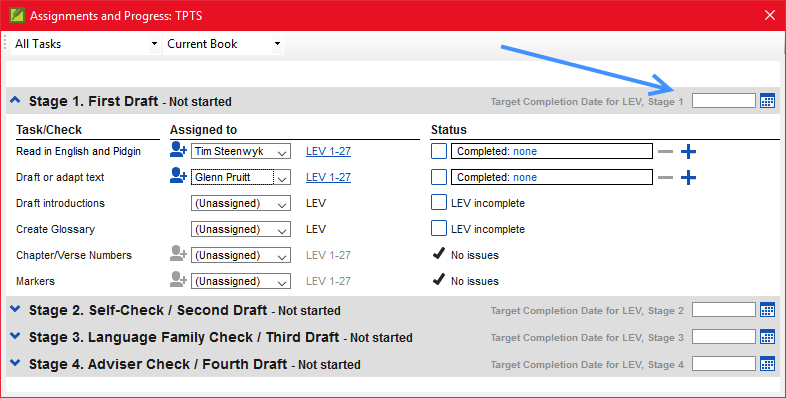Viewport: 786px width, 398px height.
Task: Expand Stage 2 Self-Check / Second Draft
Action: (15, 309)
